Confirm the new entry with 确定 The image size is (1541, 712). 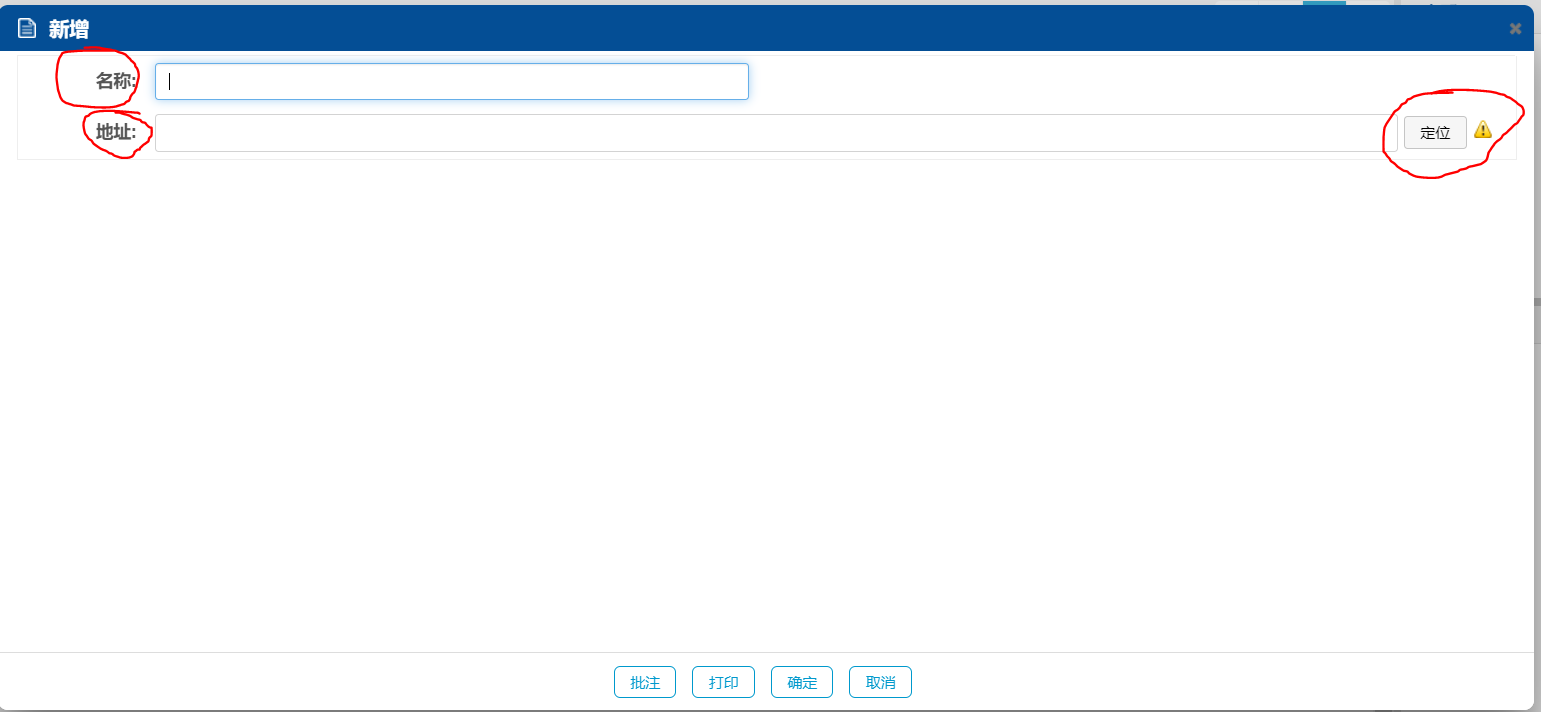802,682
